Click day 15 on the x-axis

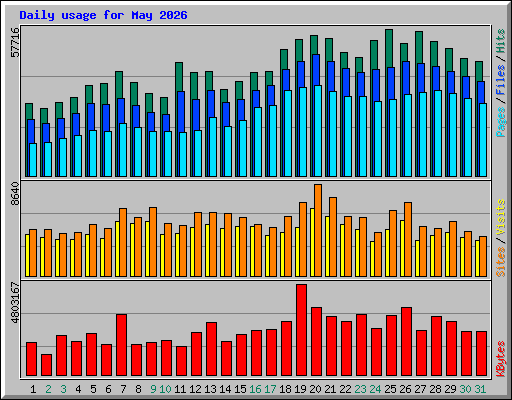pos(240,389)
